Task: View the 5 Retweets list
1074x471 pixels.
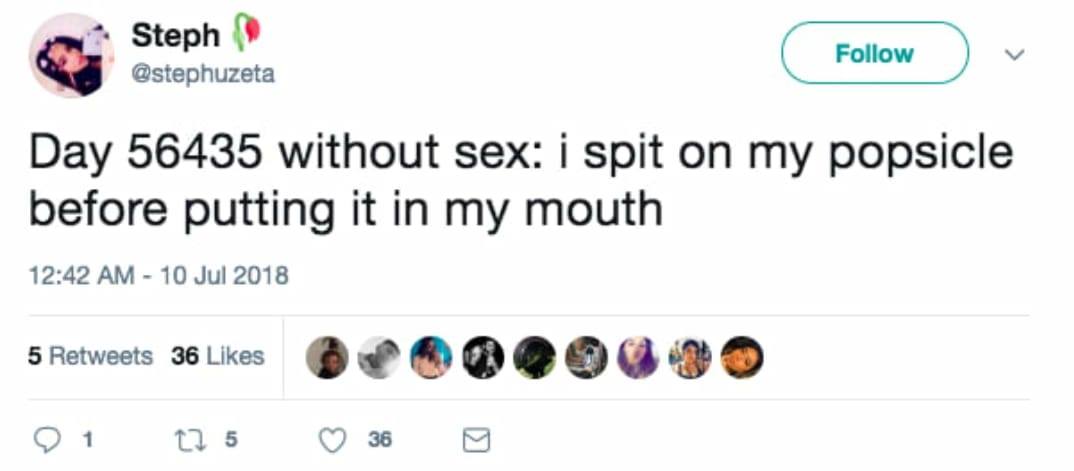Action: [x=90, y=356]
